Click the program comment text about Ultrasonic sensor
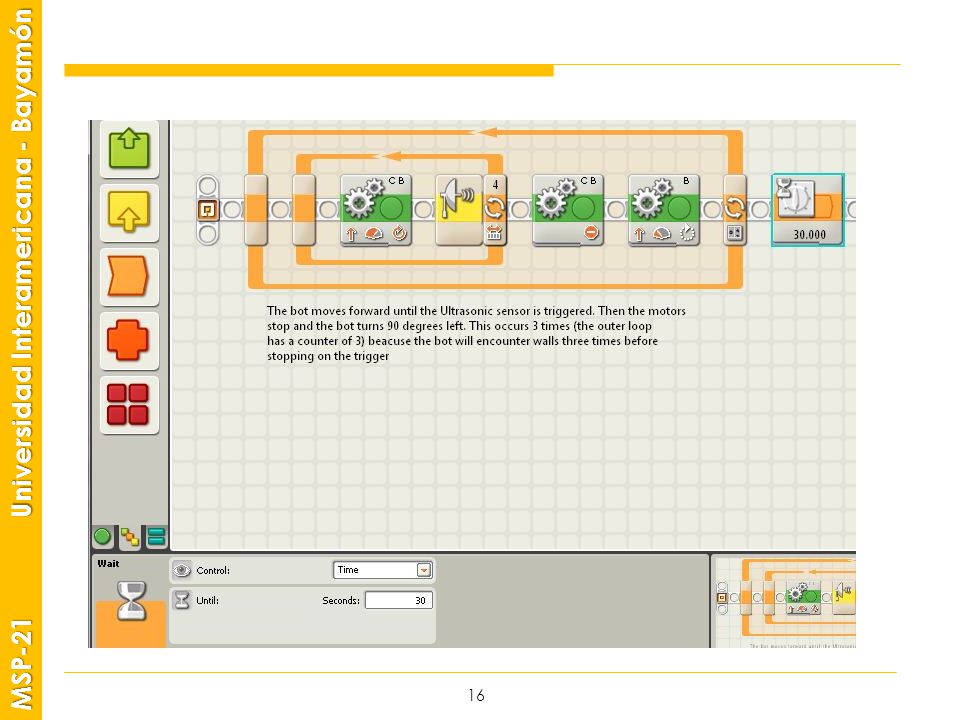Viewport: 960px width, 720px height. pos(476,334)
